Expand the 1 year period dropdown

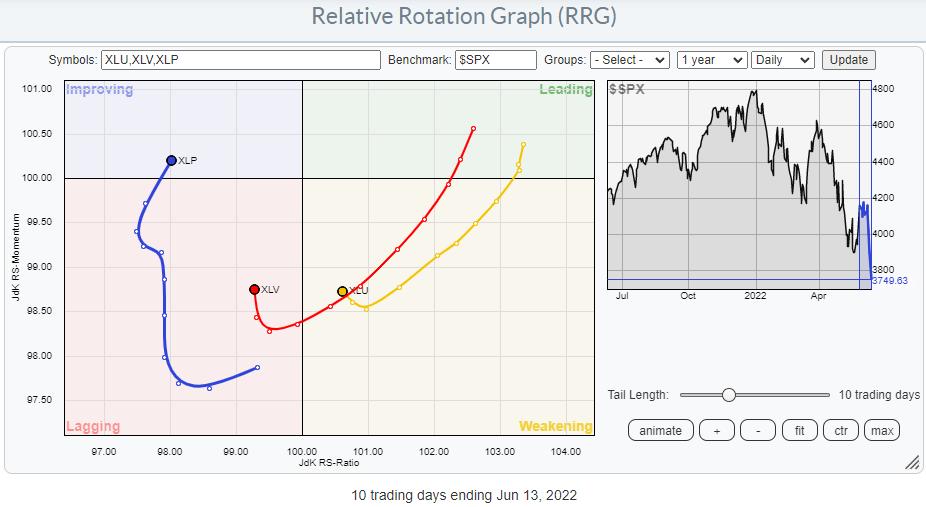pyautogui.click(x=711, y=60)
